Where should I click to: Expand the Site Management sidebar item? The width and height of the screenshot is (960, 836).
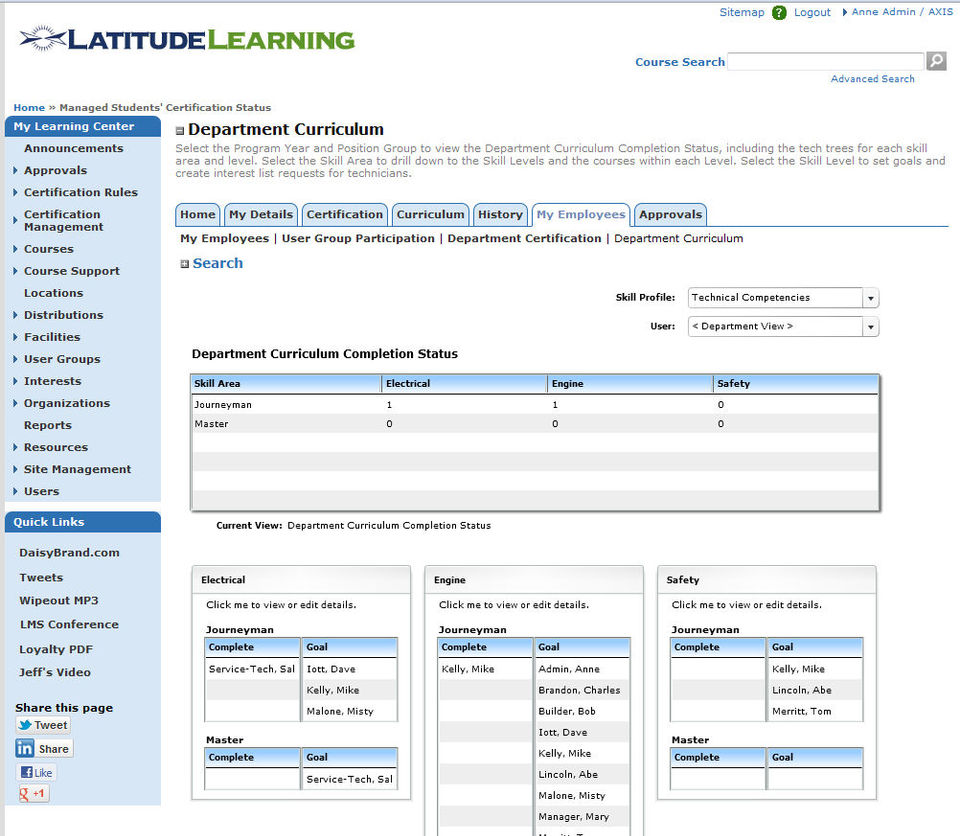coord(77,469)
